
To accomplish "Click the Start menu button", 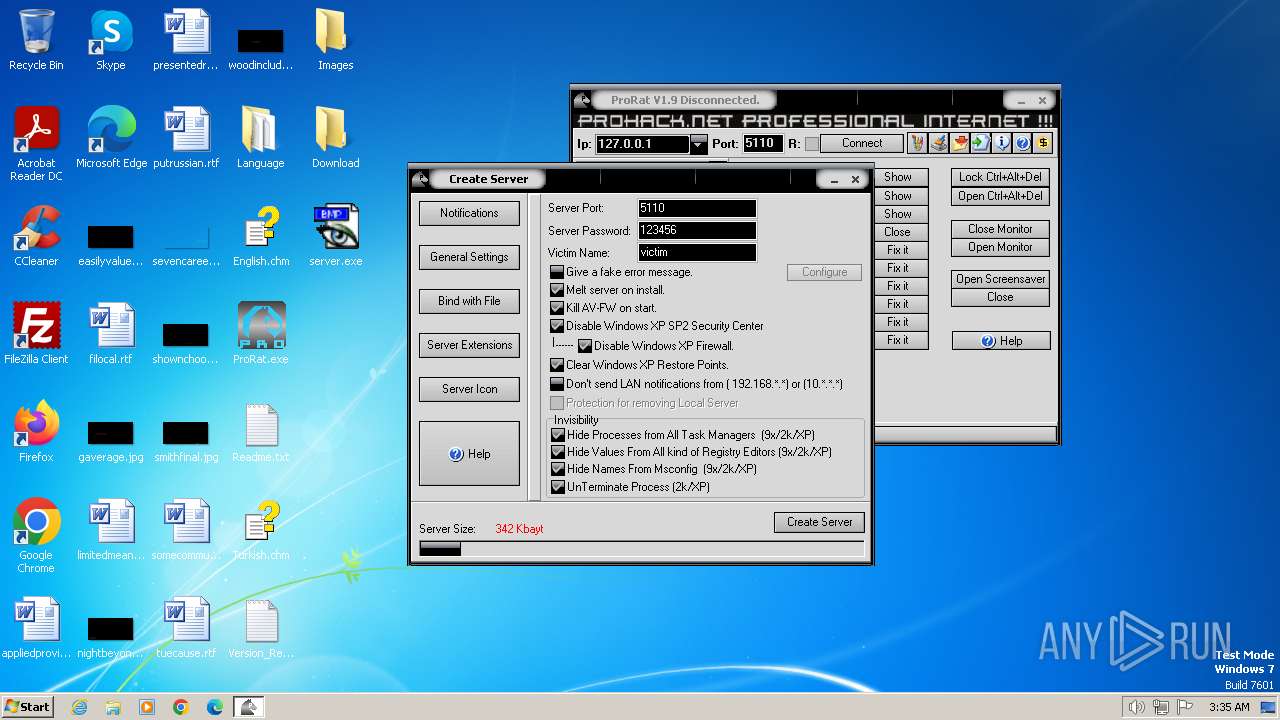I will point(28,707).
